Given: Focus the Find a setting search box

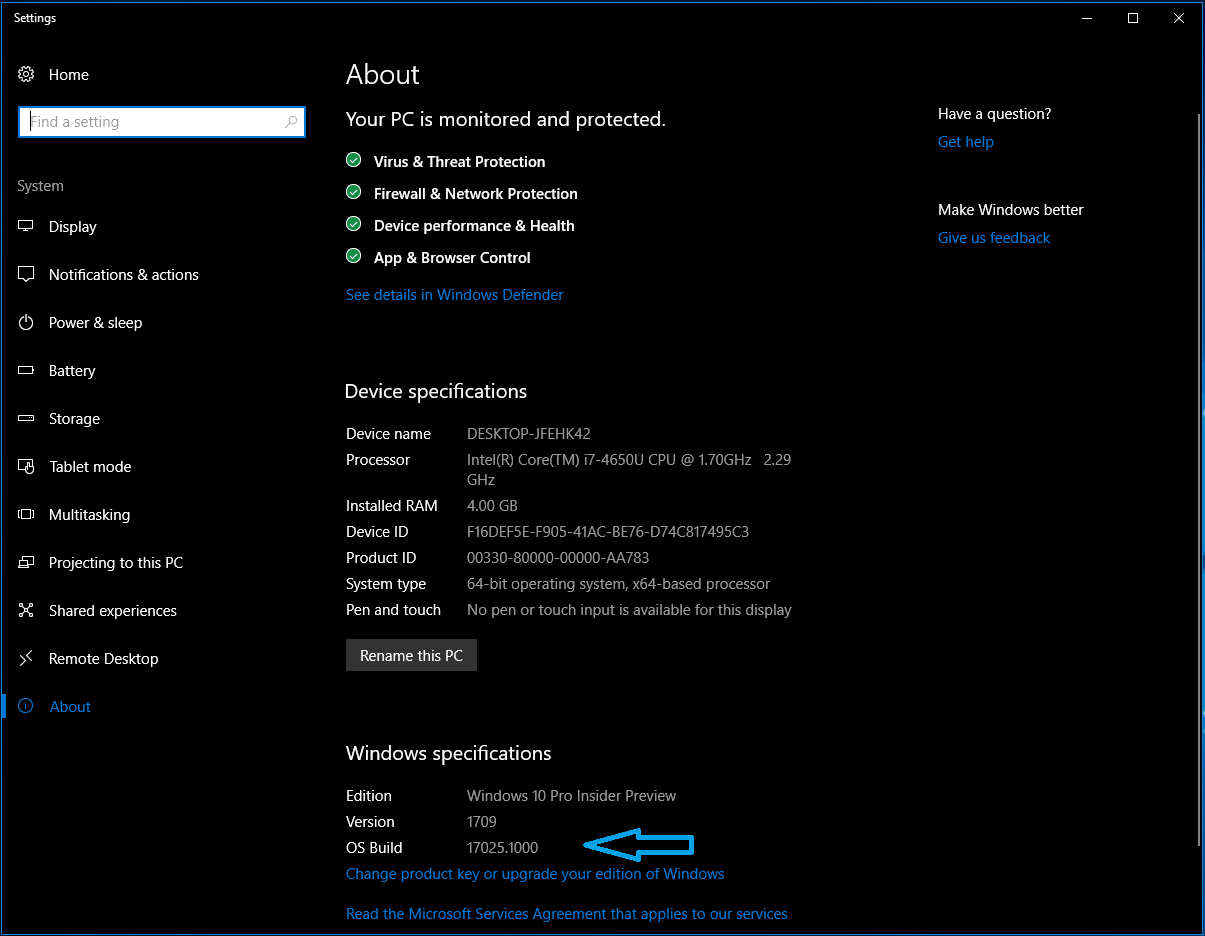Looking at the screenshot, I should (150, 122).
